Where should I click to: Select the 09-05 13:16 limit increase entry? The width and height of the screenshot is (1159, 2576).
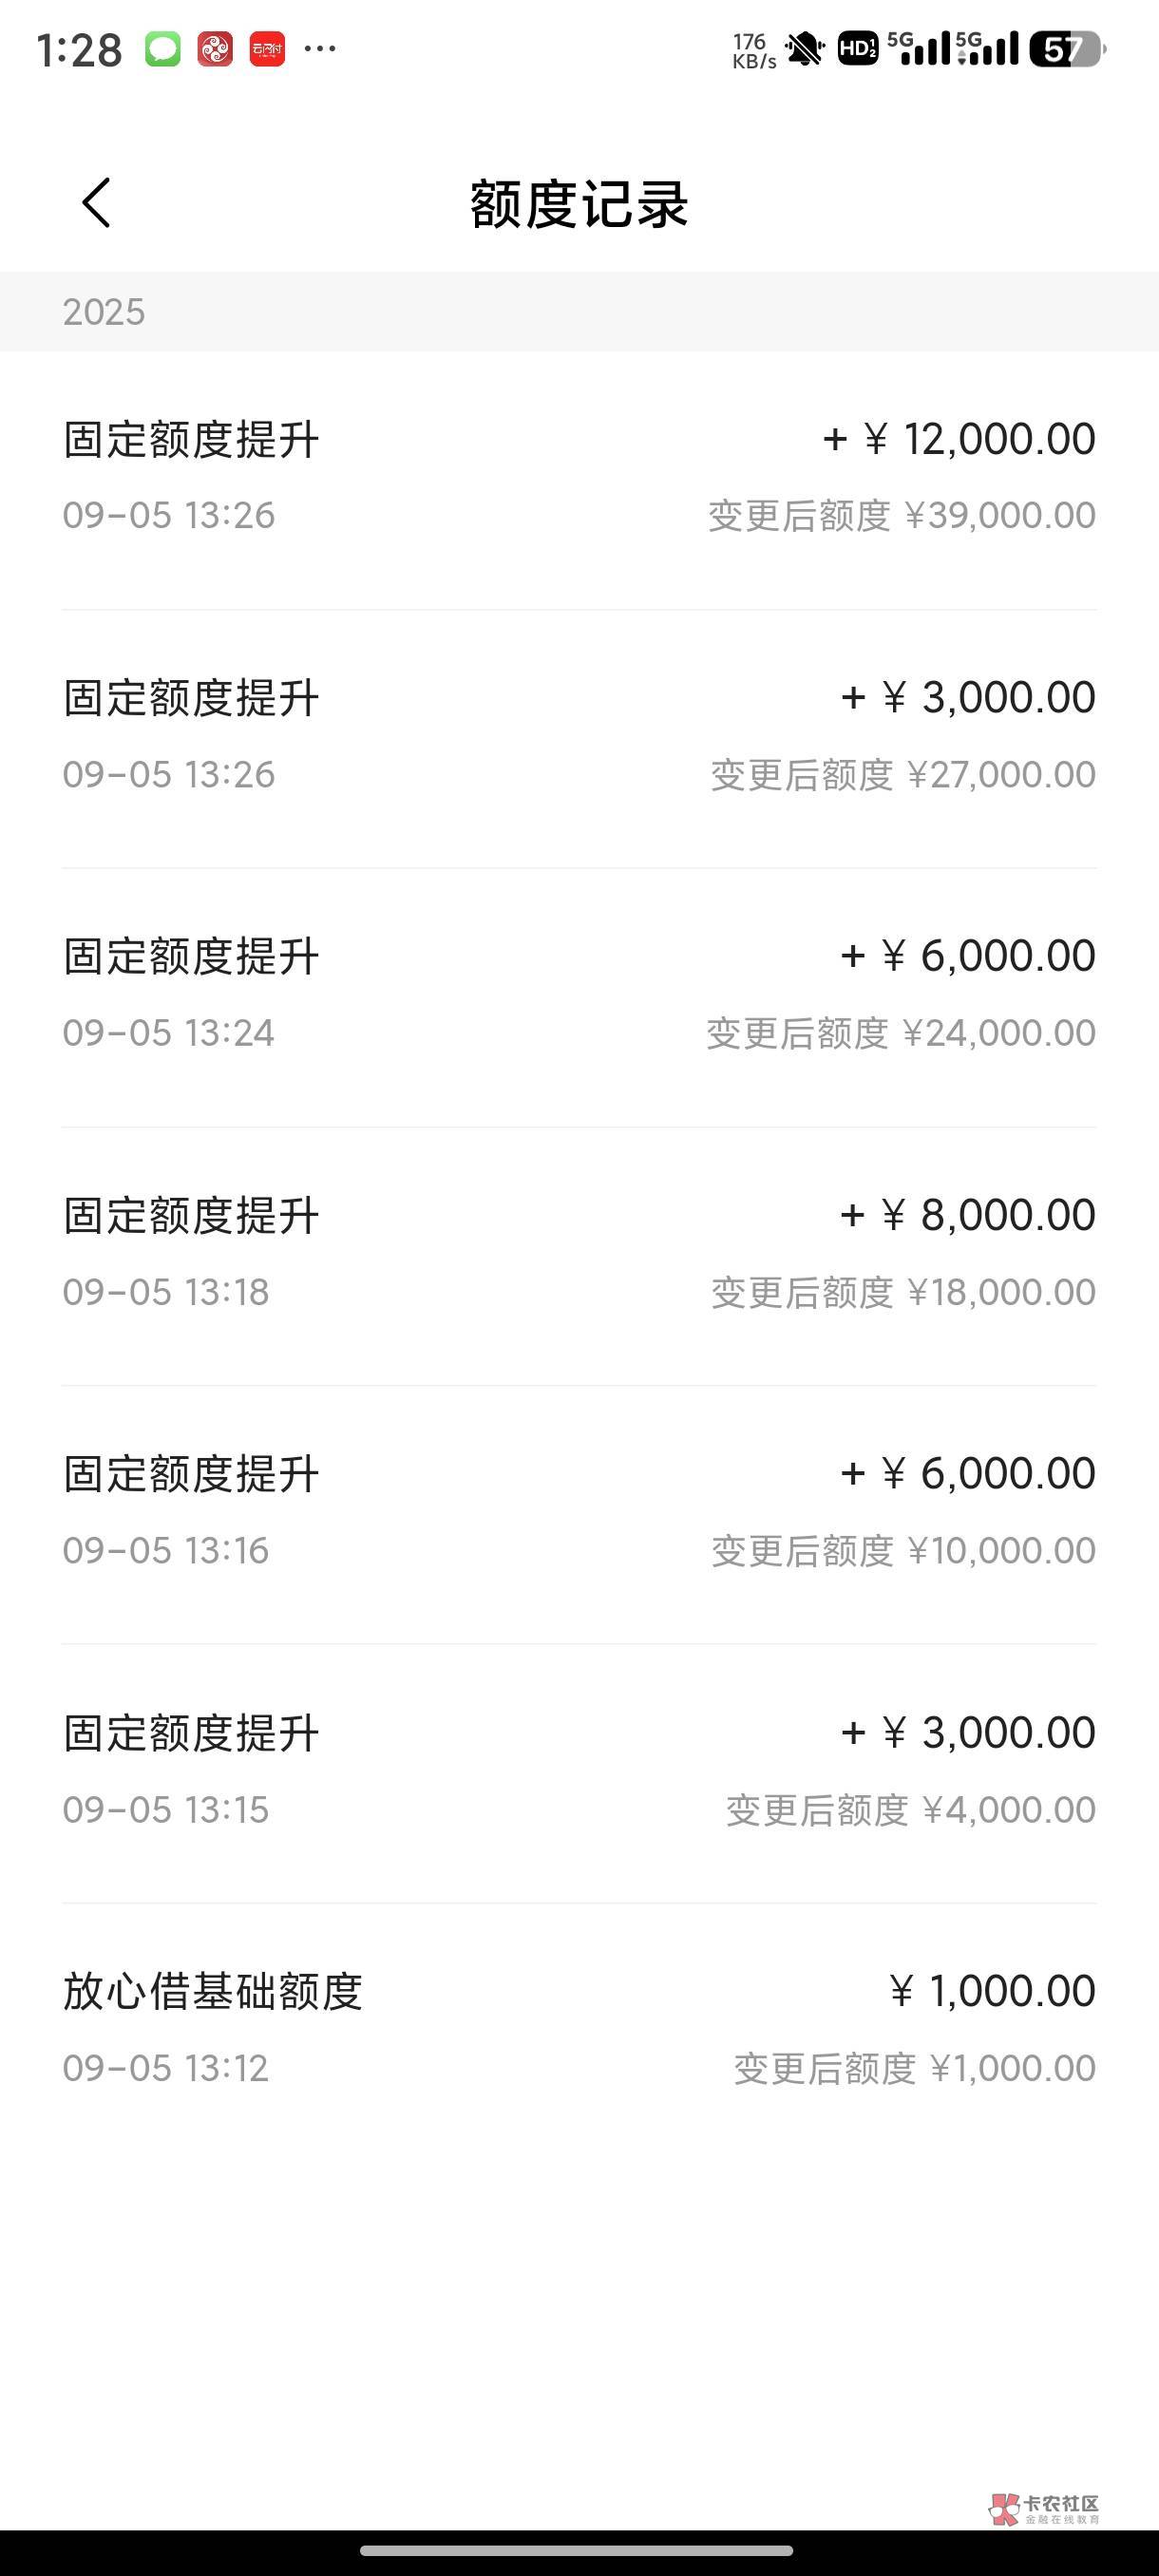coord(579,1511)
